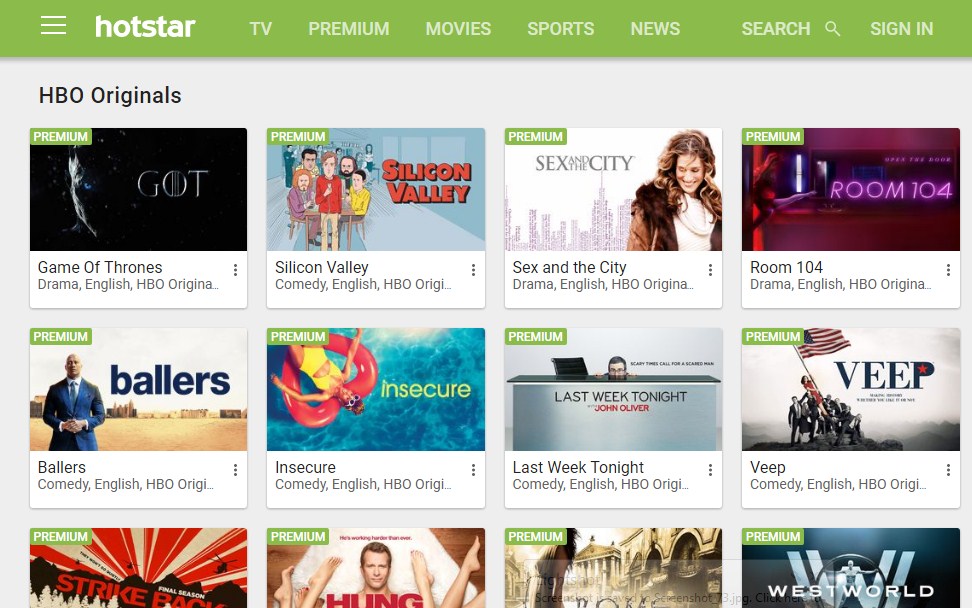Click PREMIUM badge on Veep

pyautogui.click(x=773, y=337)
